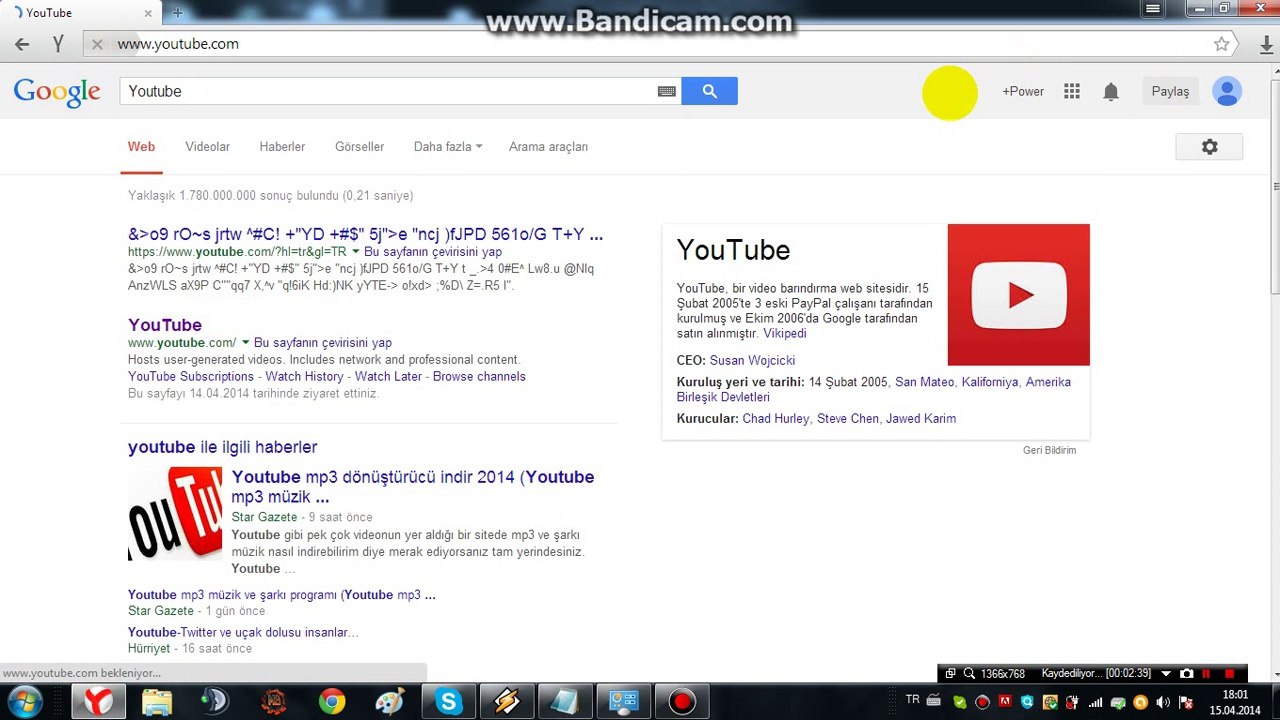The height and width of the screenshot is (720, 1280).
Task: Close the YouTube browser tab
Action: click(148, 13)
